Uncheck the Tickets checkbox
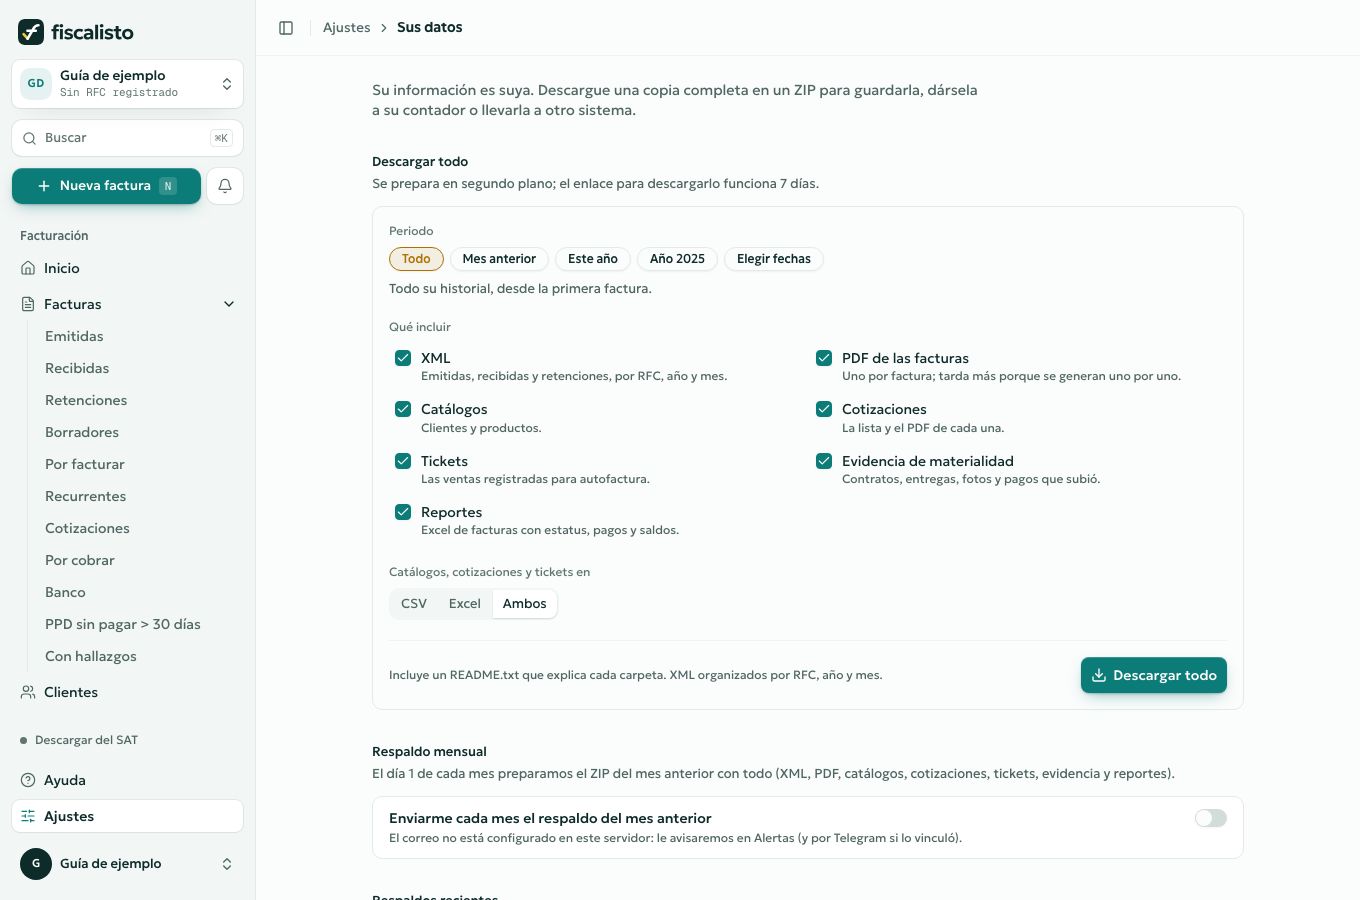 pos(403,461)
